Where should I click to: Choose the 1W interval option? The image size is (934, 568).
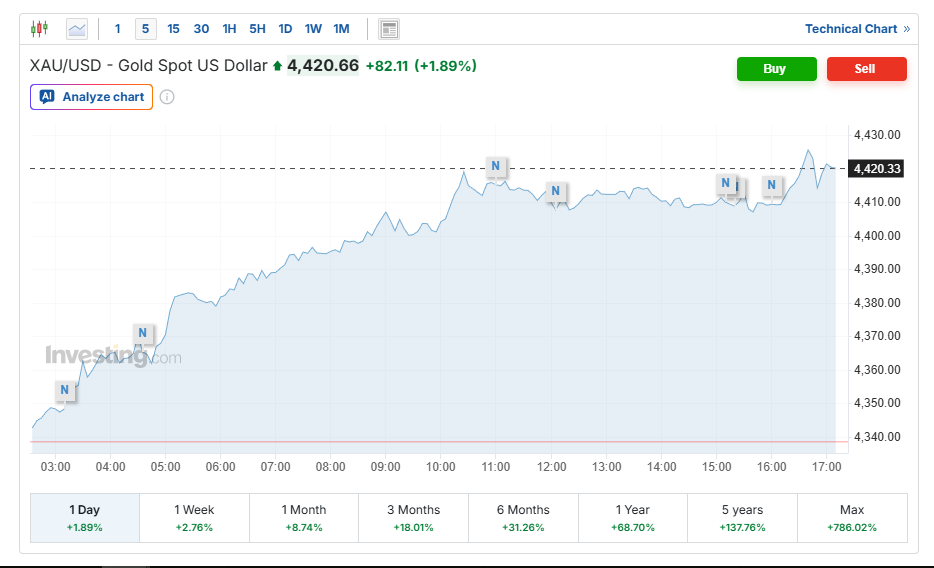(313, 29)
